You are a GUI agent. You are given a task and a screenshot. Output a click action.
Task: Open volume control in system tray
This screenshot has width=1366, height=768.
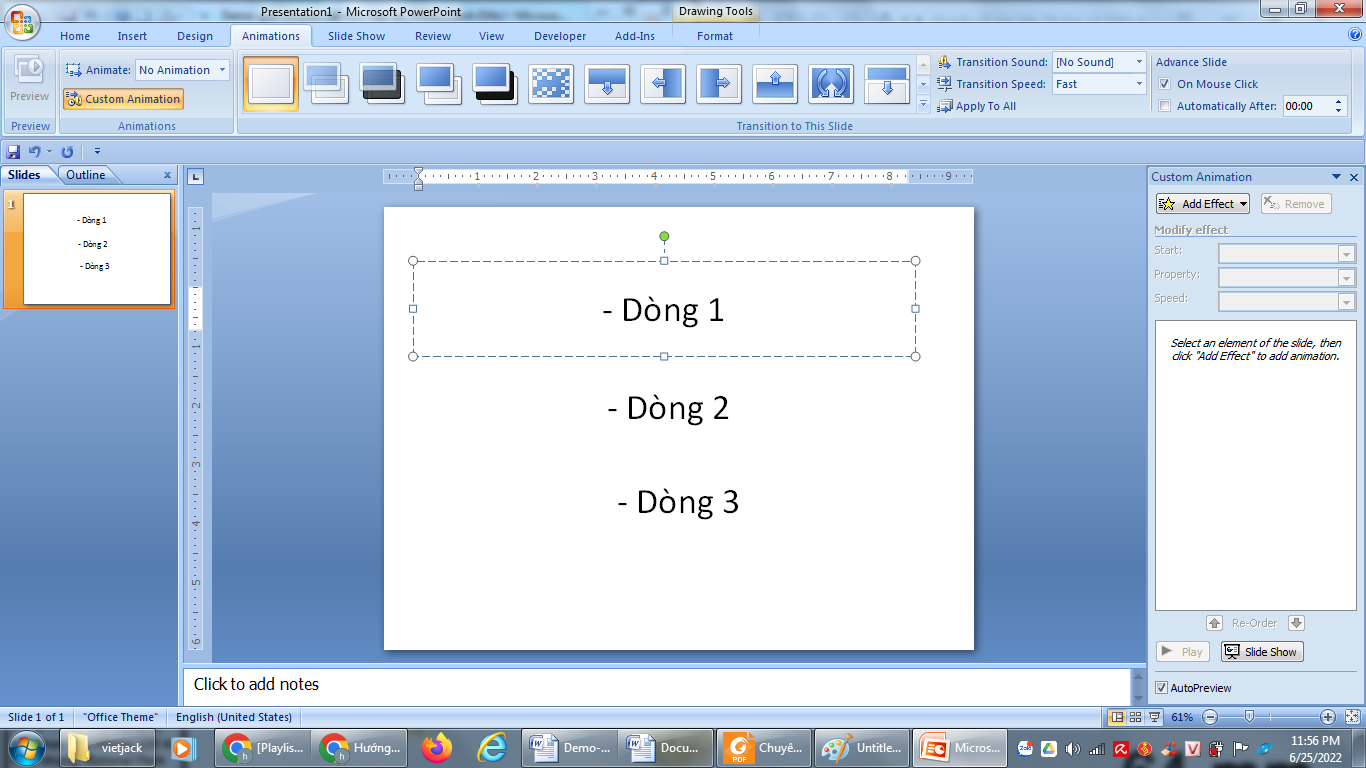pyautogui.click(x=1073, y=748)
